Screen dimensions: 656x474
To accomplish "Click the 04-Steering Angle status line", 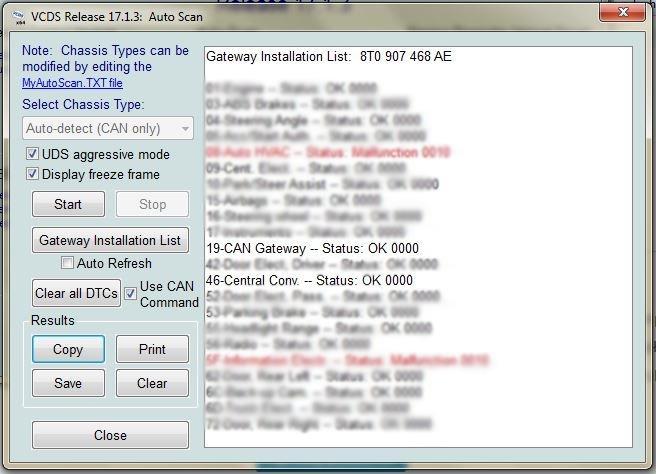I will pyautogui.click(x=313, y=120).
